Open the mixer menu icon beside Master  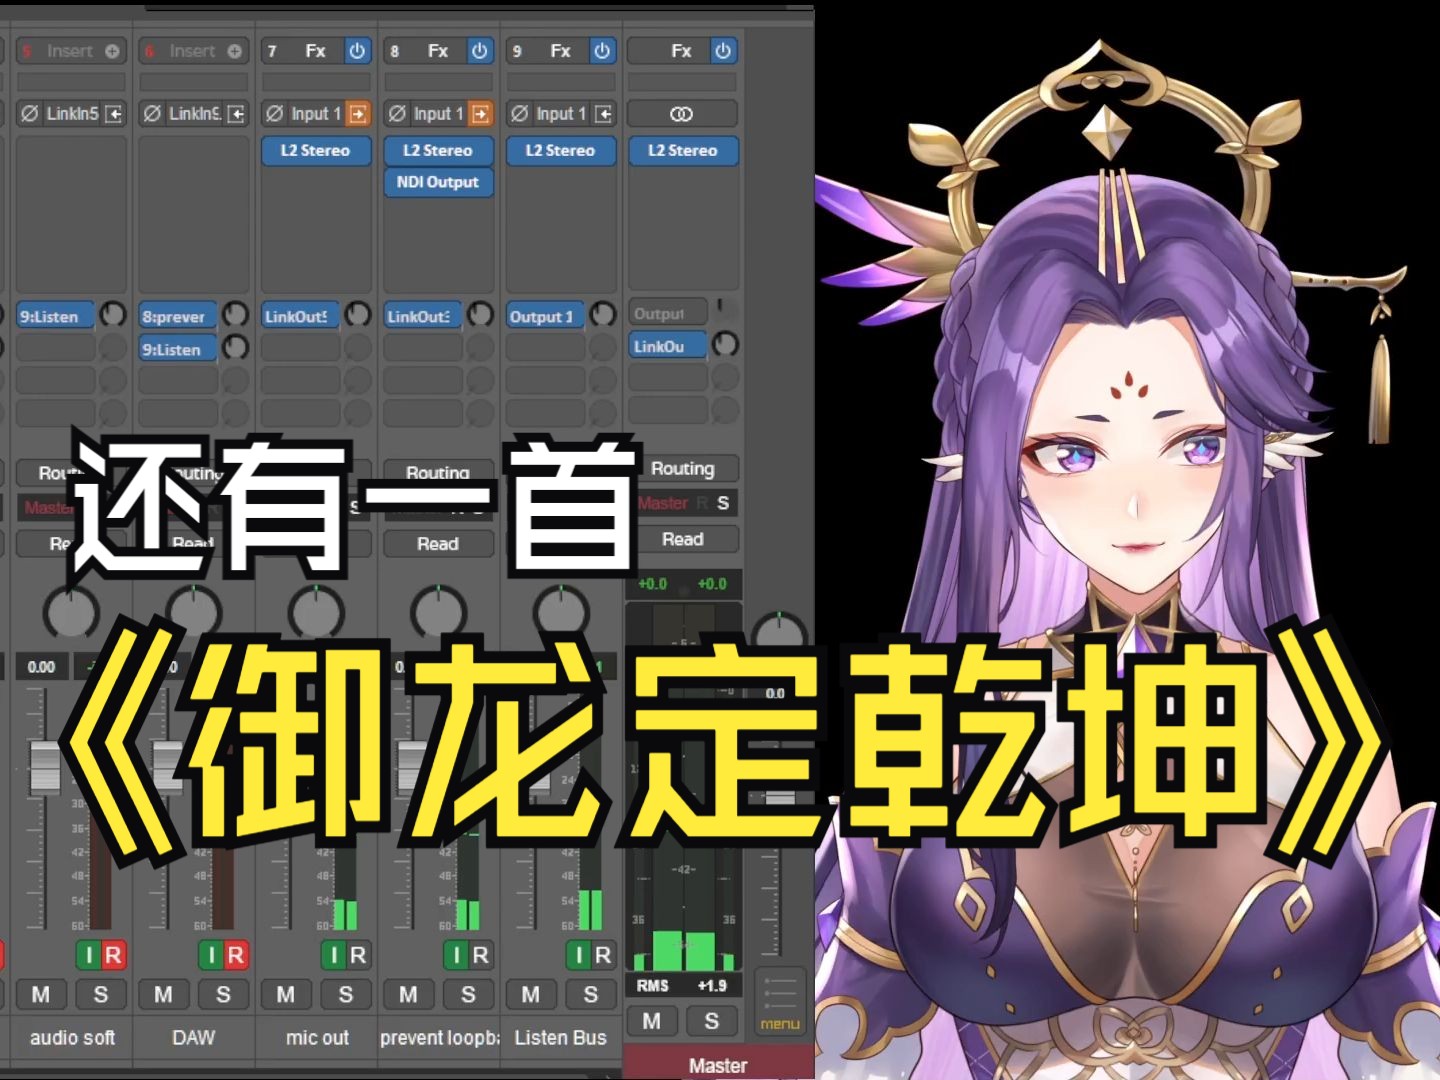click(x=779, y=1001)
